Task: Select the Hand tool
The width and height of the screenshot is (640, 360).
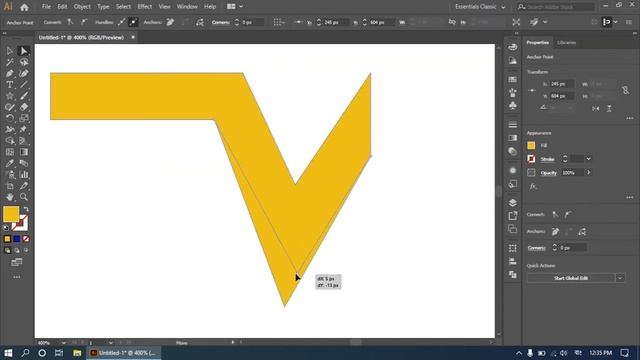Action: pyautogui.click(x=9, y=197)
